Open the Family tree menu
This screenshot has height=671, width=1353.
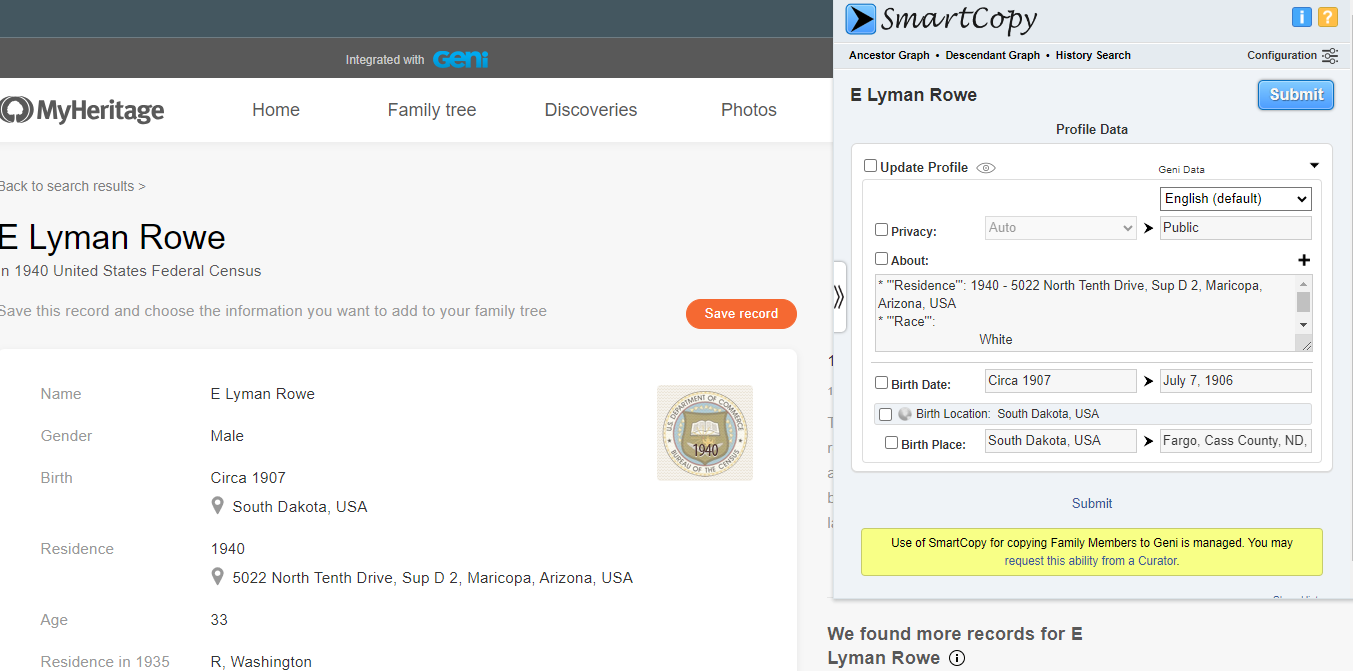pos(431,110)
